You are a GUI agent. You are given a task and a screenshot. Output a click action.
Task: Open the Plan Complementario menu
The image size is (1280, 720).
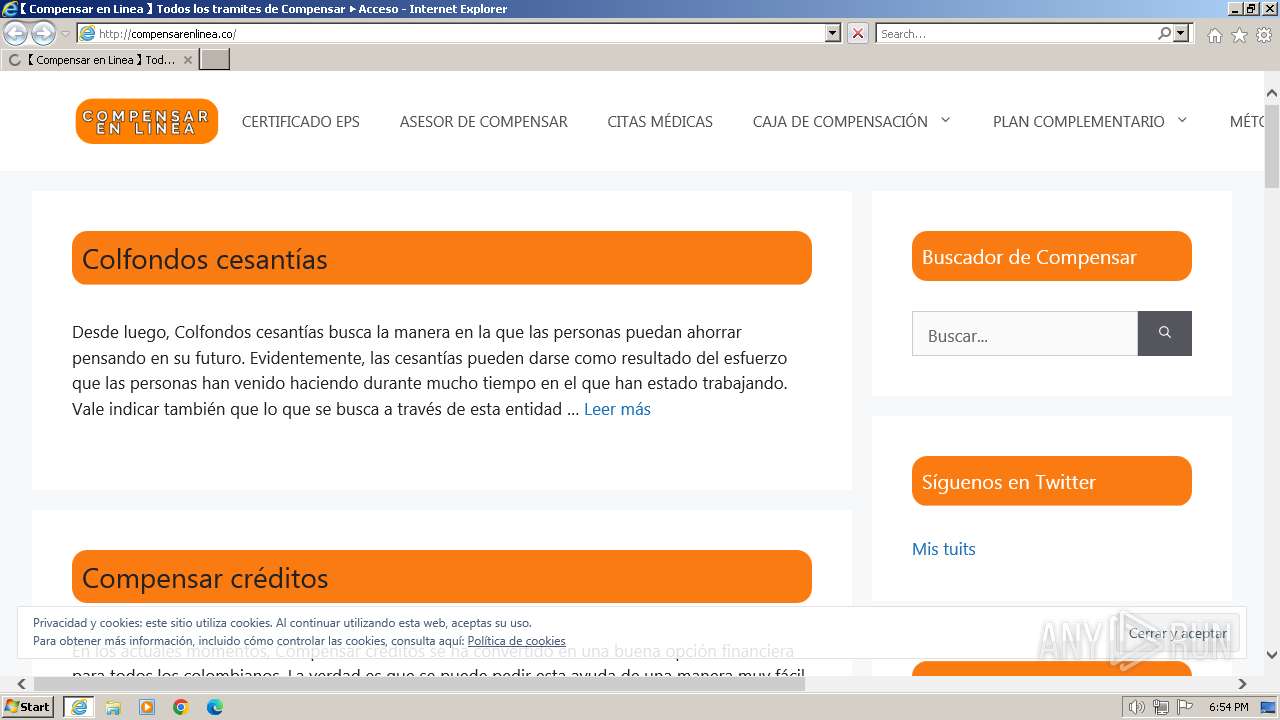(x=1078, y=121)
